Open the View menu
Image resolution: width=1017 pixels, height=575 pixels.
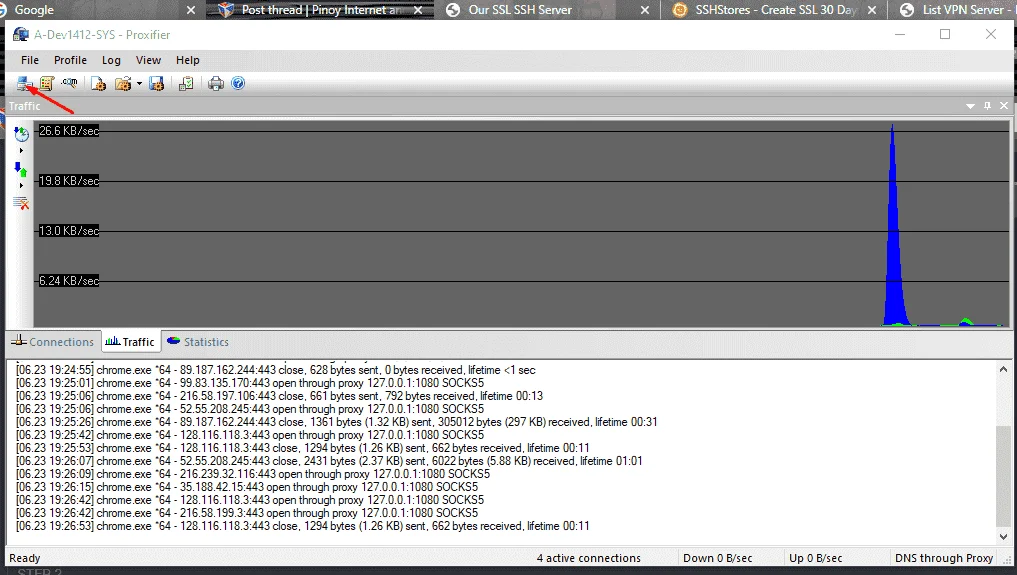click(x=148, y=60)
